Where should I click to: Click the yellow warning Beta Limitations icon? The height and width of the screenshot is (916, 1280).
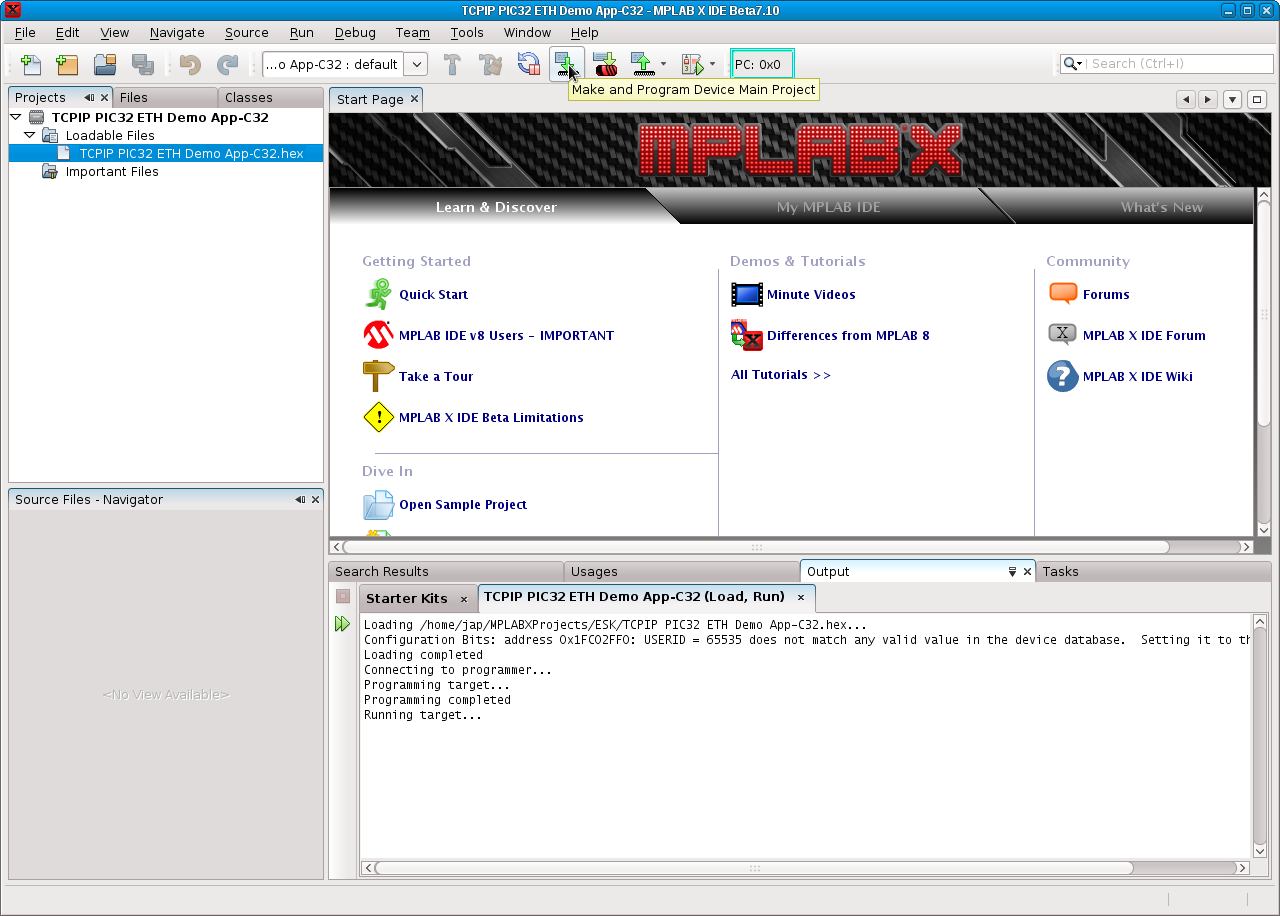(378, 417)
